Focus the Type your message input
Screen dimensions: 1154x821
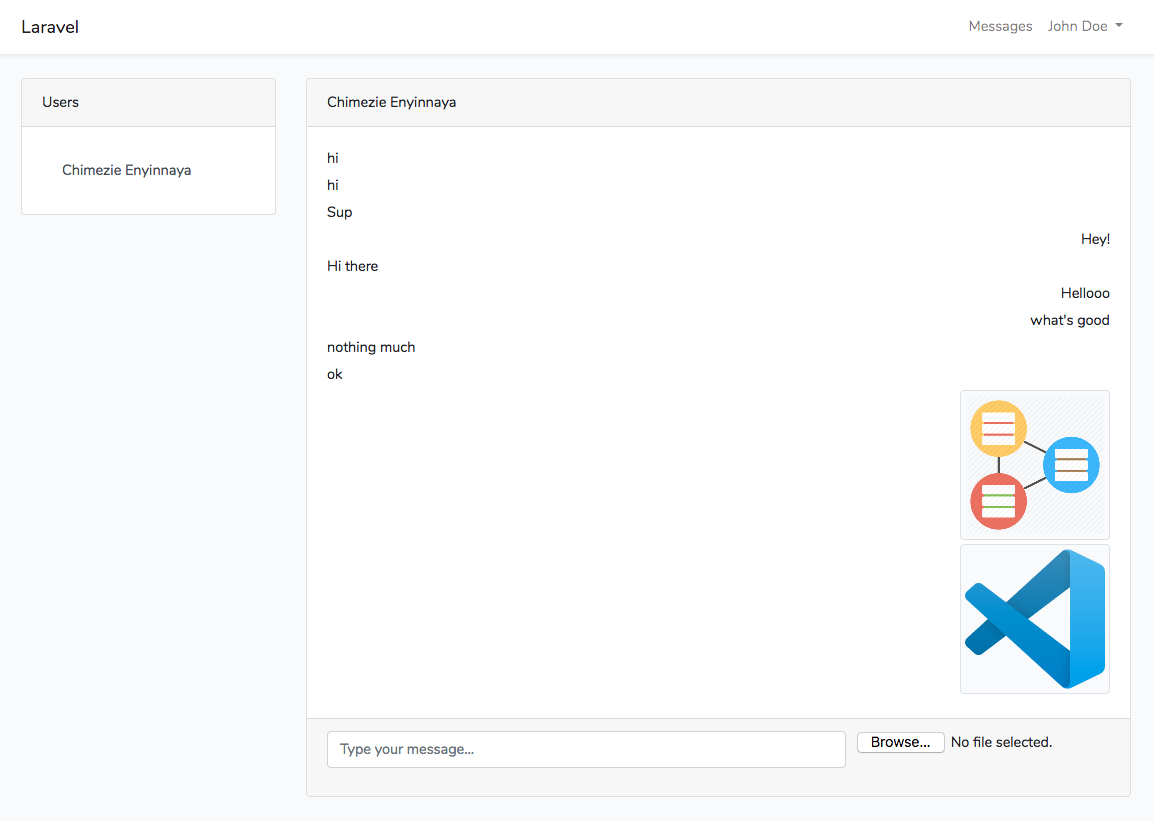point(586,749)
